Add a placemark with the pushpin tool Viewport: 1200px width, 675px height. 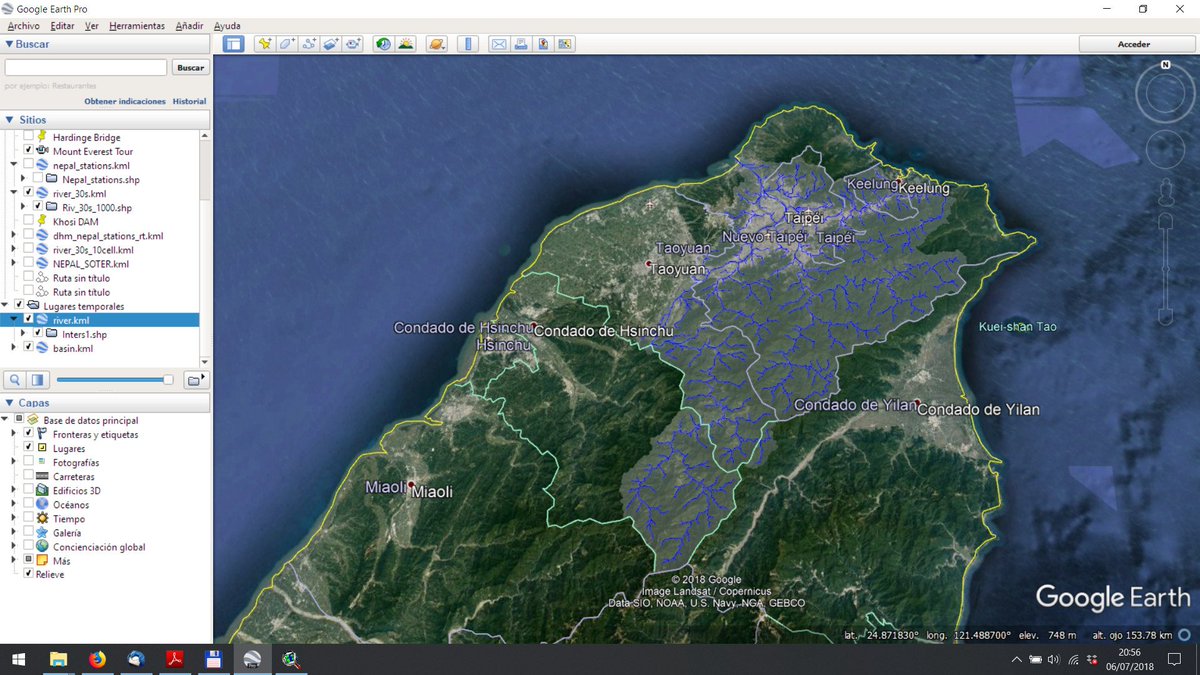[x=265, y=44]
